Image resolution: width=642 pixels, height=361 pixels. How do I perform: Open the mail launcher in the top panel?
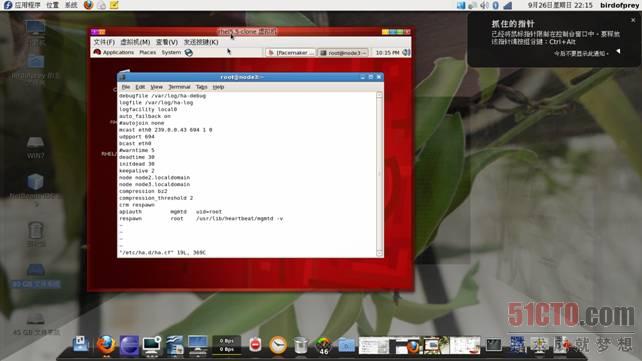tap(102, 5)
